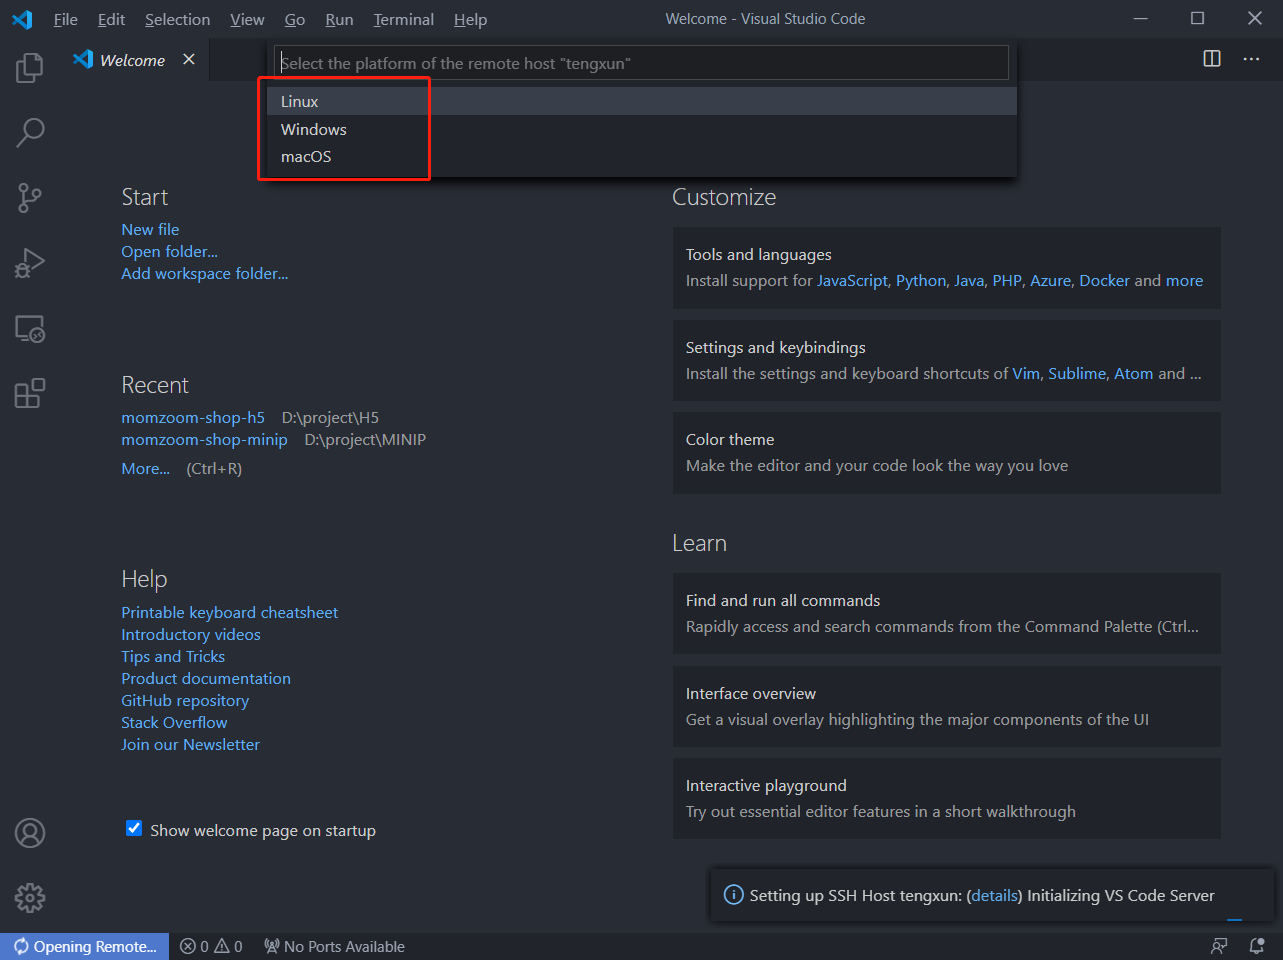Click the errors and warnings indicator
The image size is (1283, 960).
(x=211, y=946)
